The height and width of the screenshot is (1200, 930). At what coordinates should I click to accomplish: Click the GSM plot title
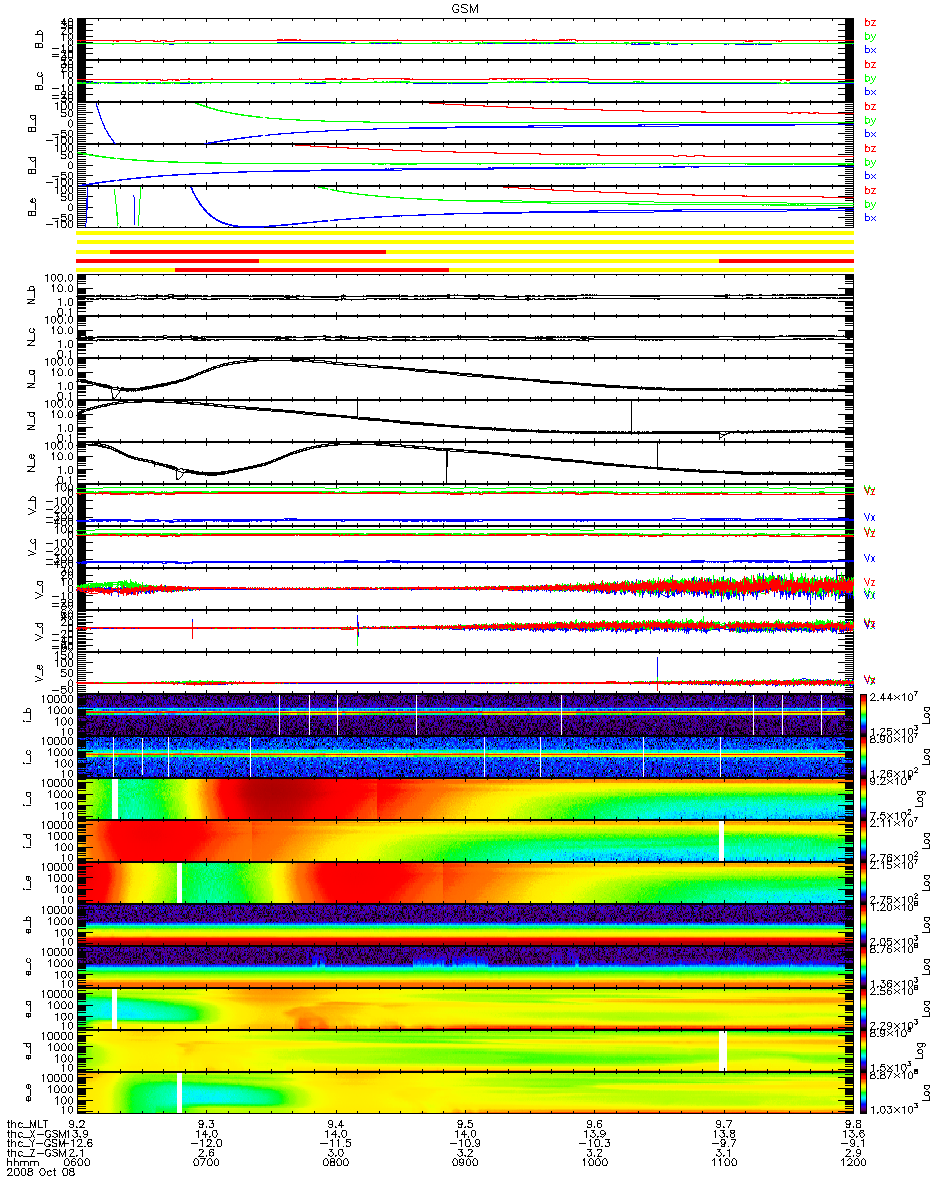tap(464, 7)
